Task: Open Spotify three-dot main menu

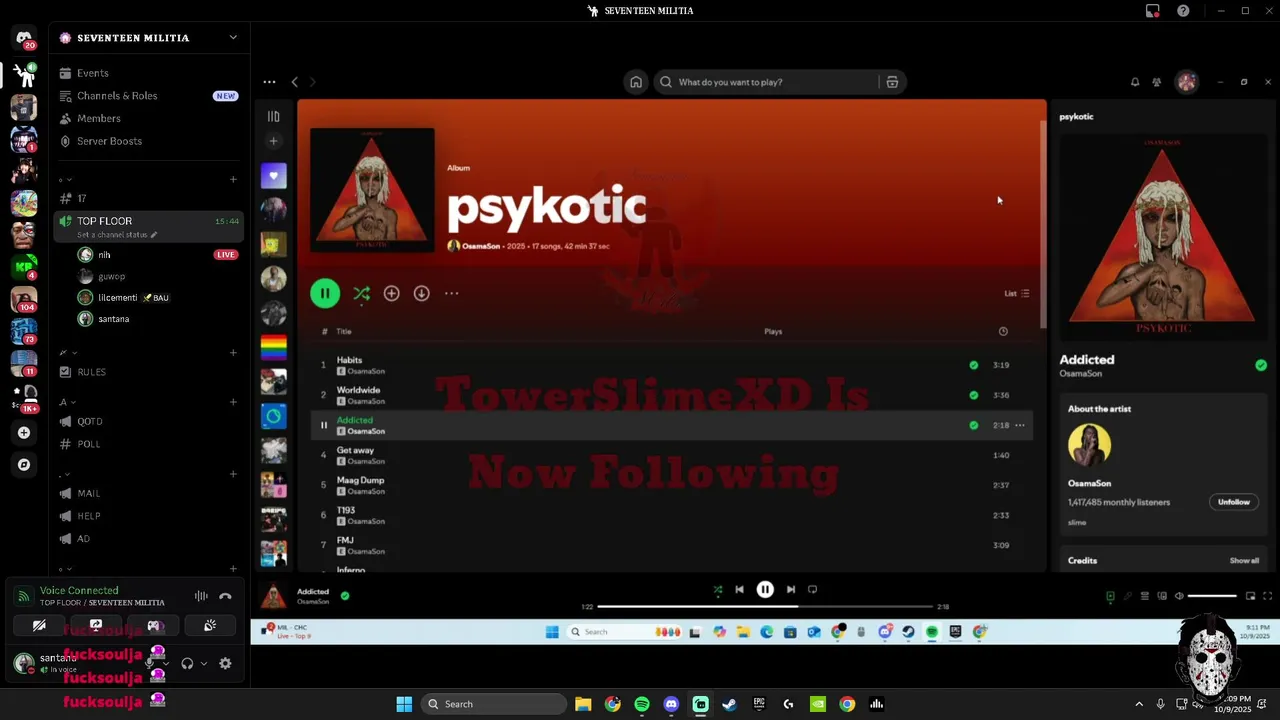Action: click(x=269, y=82)
